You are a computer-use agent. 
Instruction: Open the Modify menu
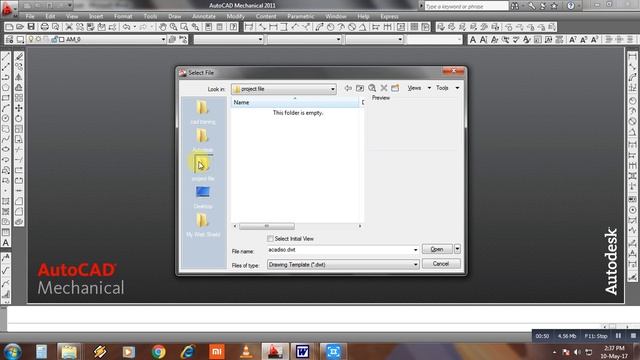[235, 16]
